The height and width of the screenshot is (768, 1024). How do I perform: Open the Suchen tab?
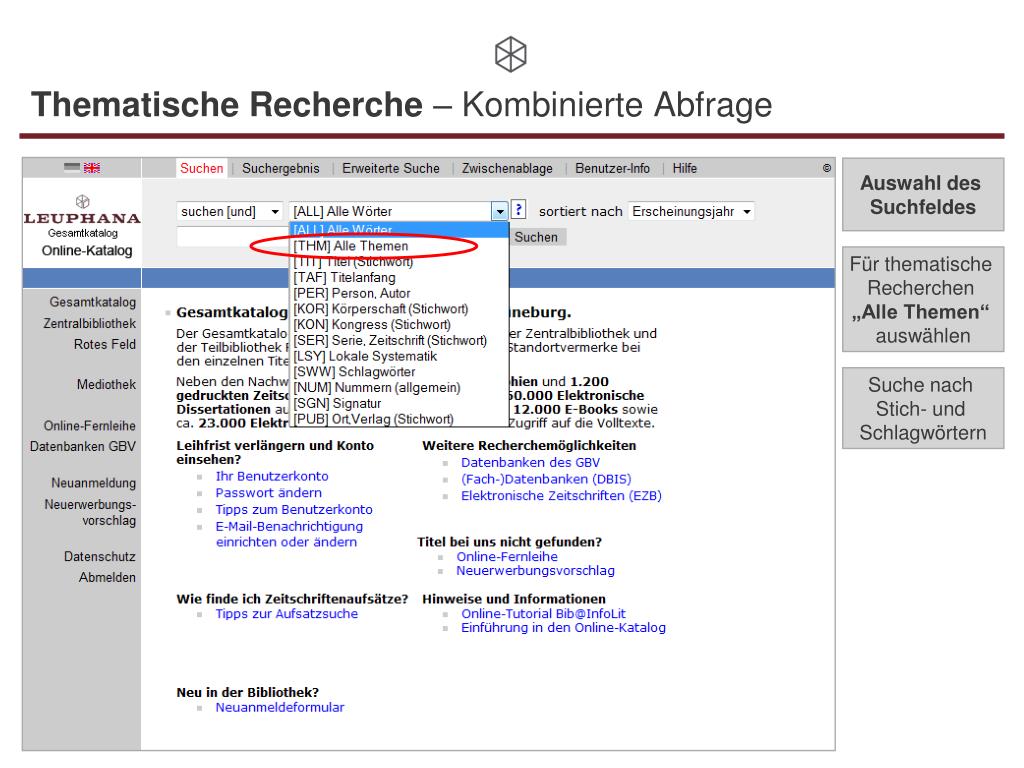[202, 168]
